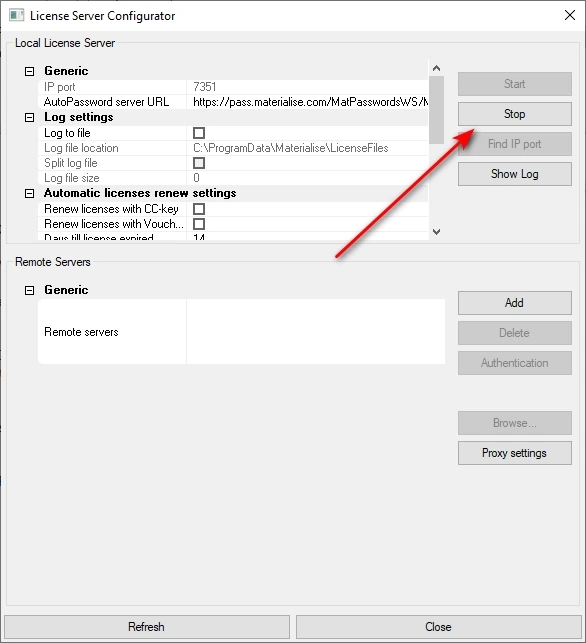Click the Close button at bottom
The height and width of the screenshot is (643, 586).
tap(439, 627)
